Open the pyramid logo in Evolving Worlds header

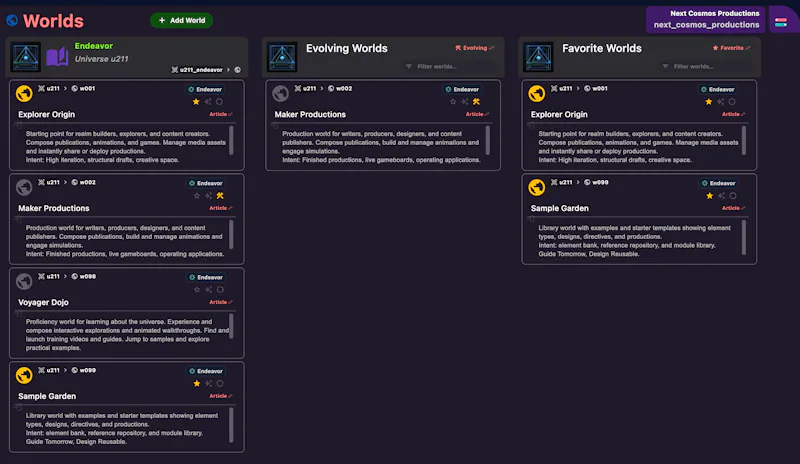click(x=282, y=57)
